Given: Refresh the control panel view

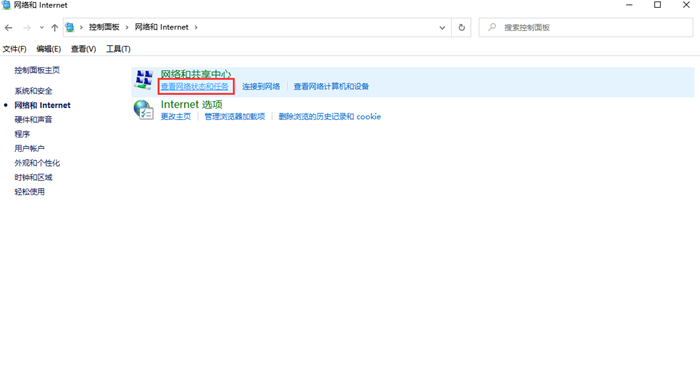Looking at the screenshot, I should pyautogui.click(x=462, y=28).
